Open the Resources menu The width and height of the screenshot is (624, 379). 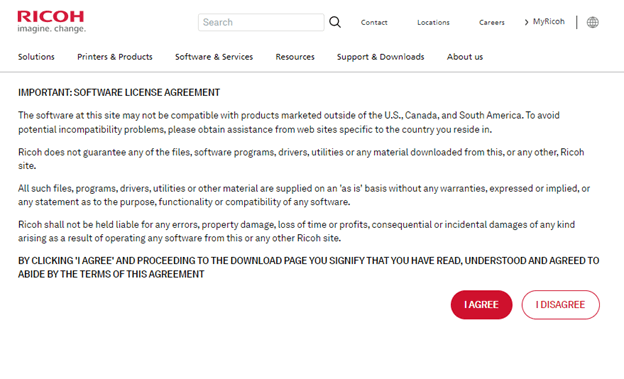pyautogui.click(x=295, y=57)
